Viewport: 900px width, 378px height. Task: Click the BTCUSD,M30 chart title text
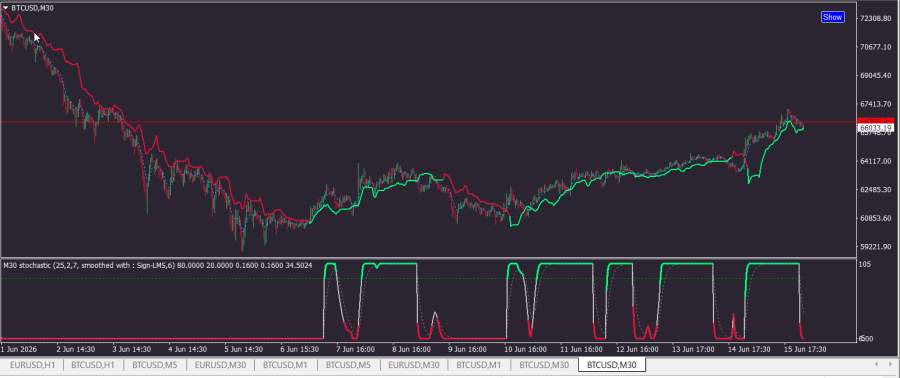(x=33, y=8)
